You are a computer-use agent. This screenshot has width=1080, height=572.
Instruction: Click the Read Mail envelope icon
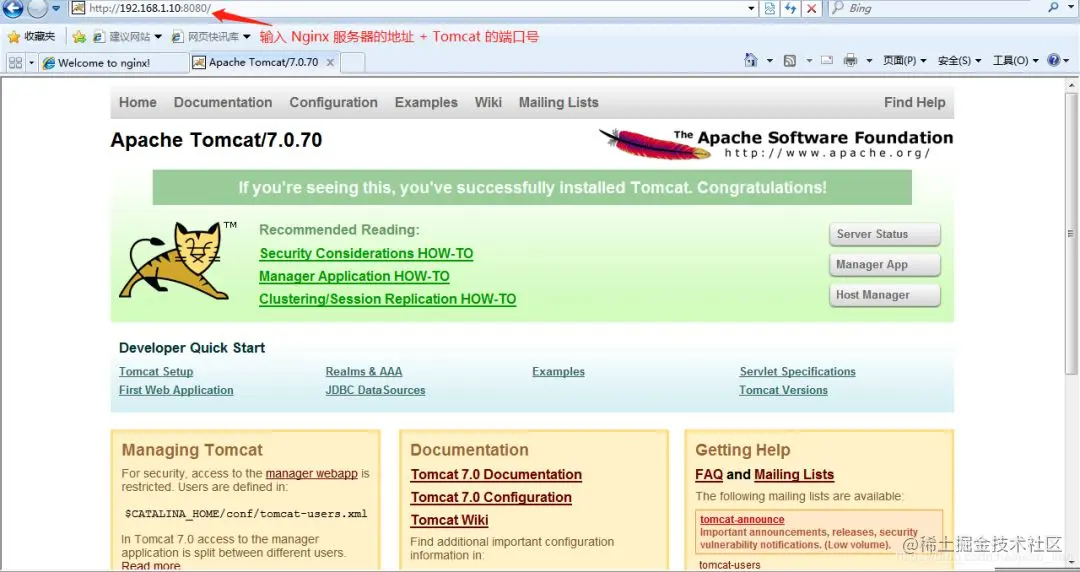827,61
